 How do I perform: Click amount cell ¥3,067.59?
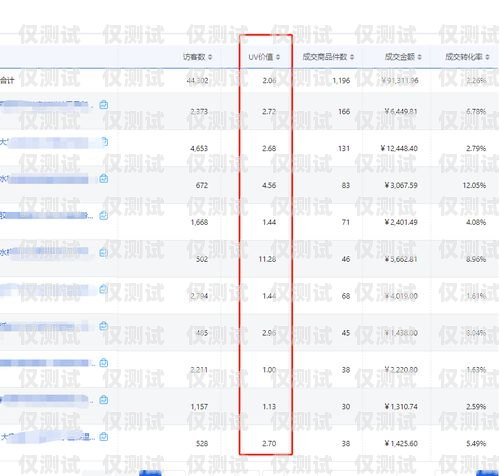pyautogui.click(x=401, y=185)
